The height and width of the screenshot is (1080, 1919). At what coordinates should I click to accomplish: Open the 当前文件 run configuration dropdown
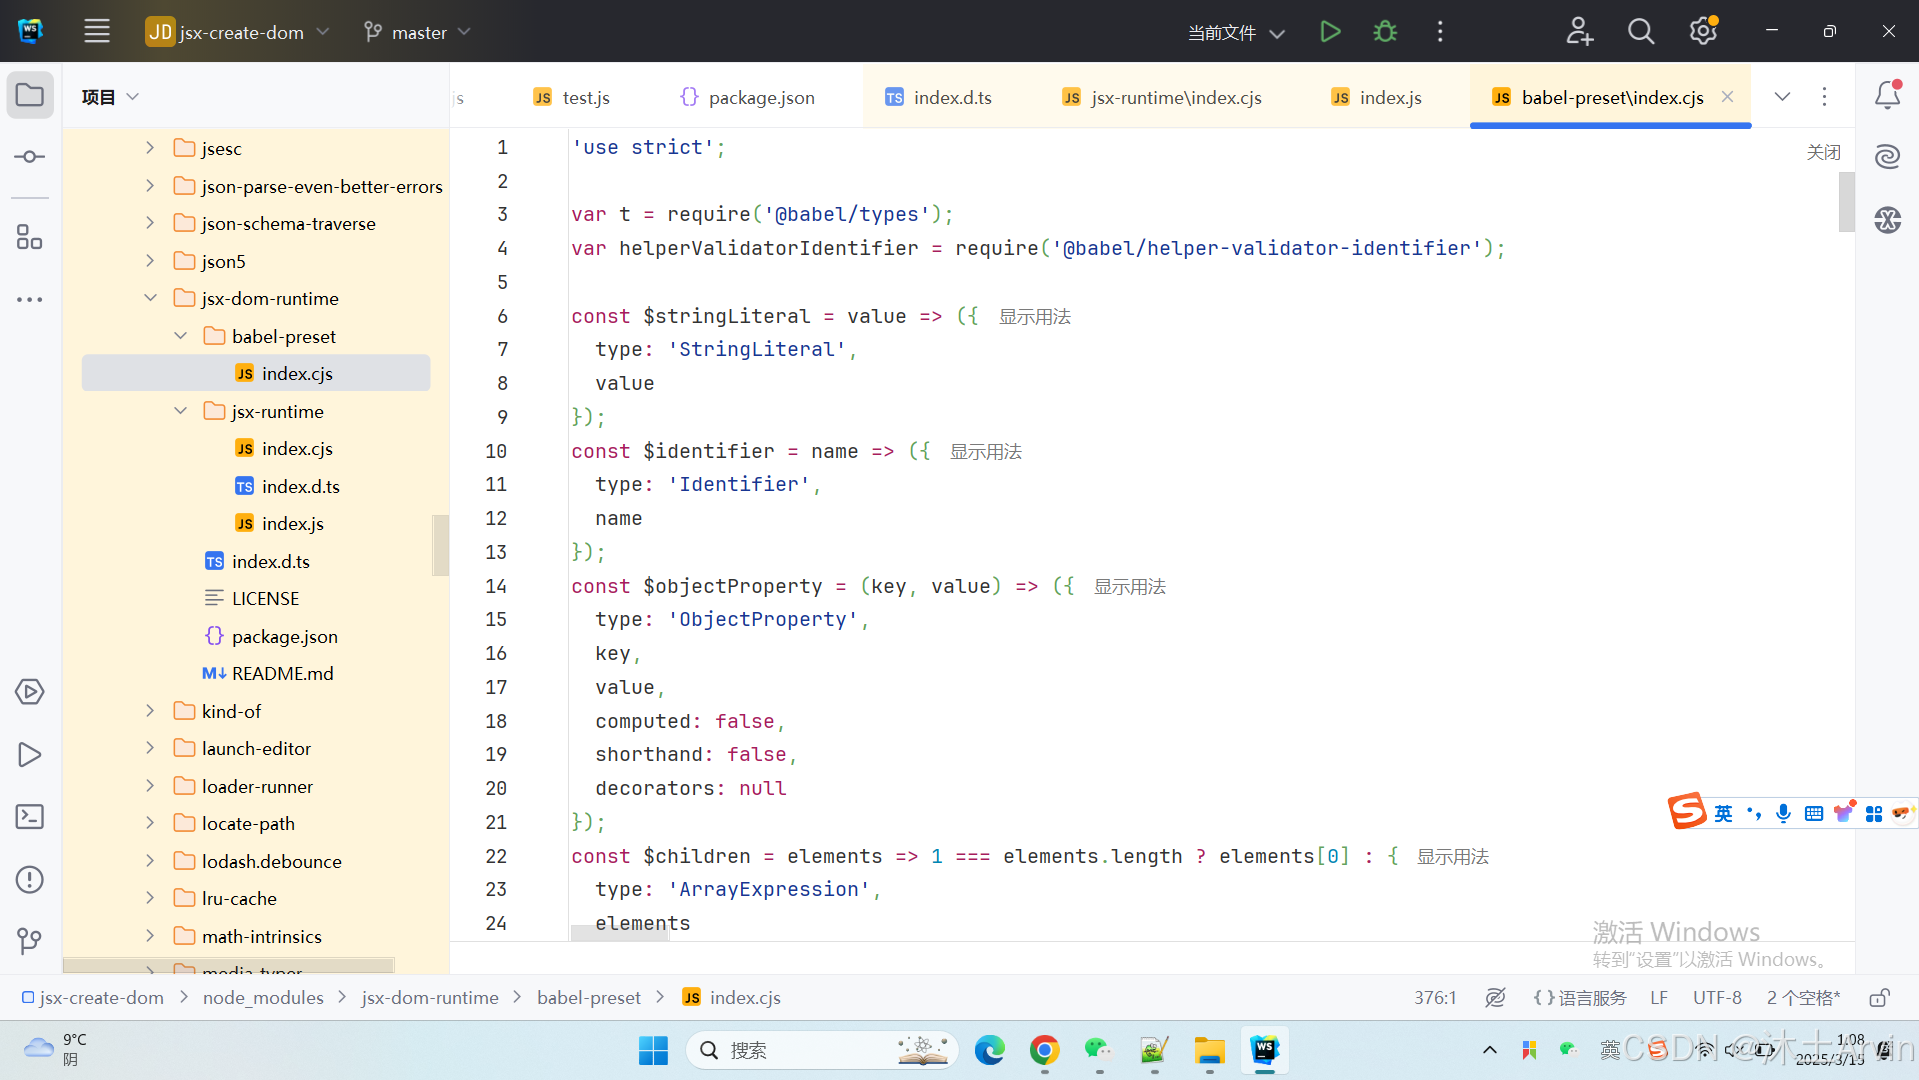coord(1233,31)
